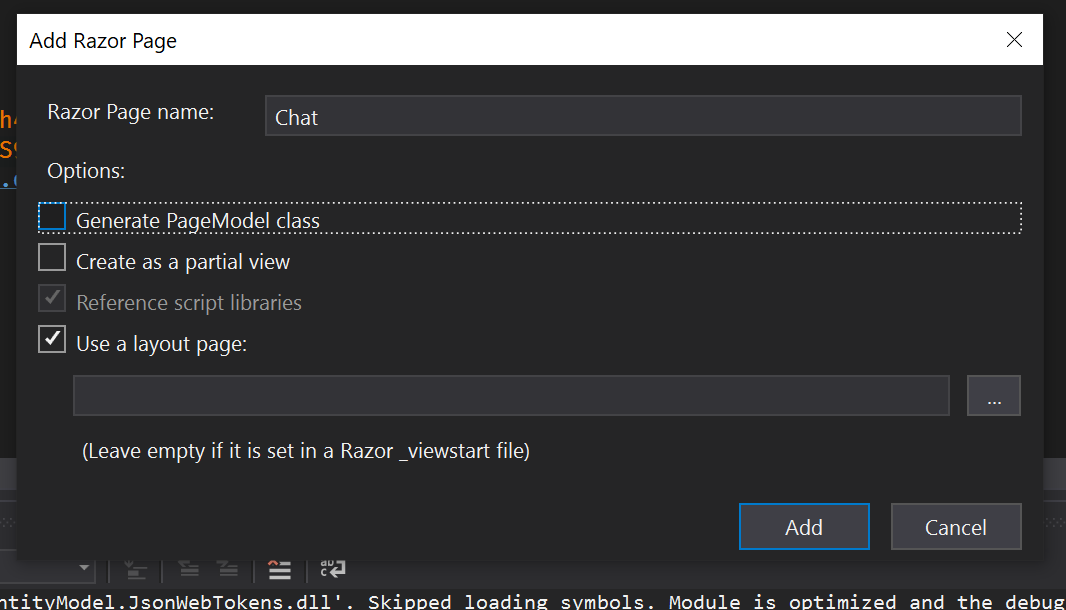The width and height of the screenshot is (1066, 610).
Task: Click the layout page path text box
Action: point(511,396)
